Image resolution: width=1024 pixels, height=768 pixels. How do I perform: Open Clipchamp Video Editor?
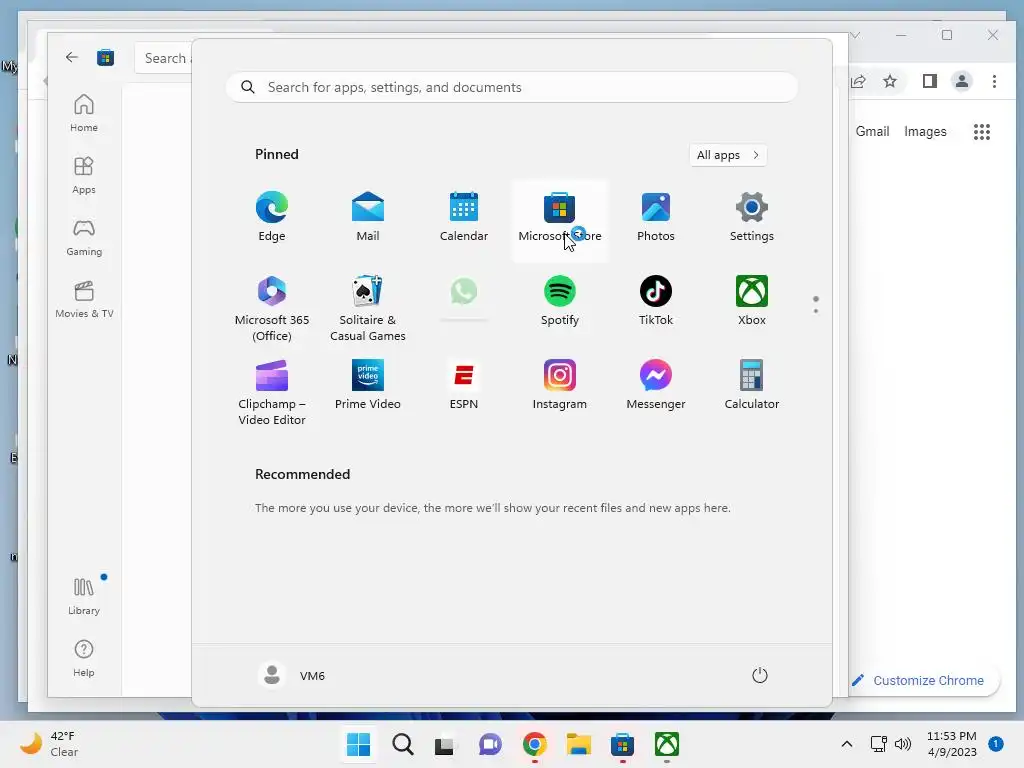272,392
